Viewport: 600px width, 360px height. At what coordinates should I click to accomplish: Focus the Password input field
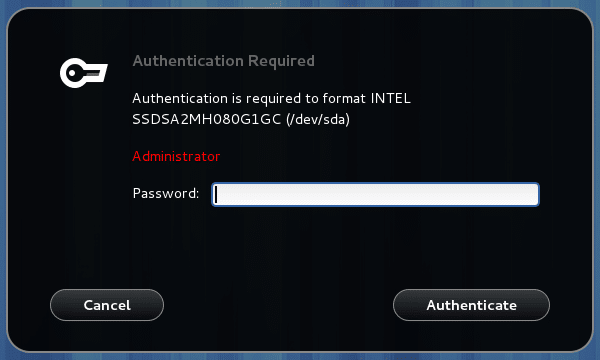click(x=375, y=194)
